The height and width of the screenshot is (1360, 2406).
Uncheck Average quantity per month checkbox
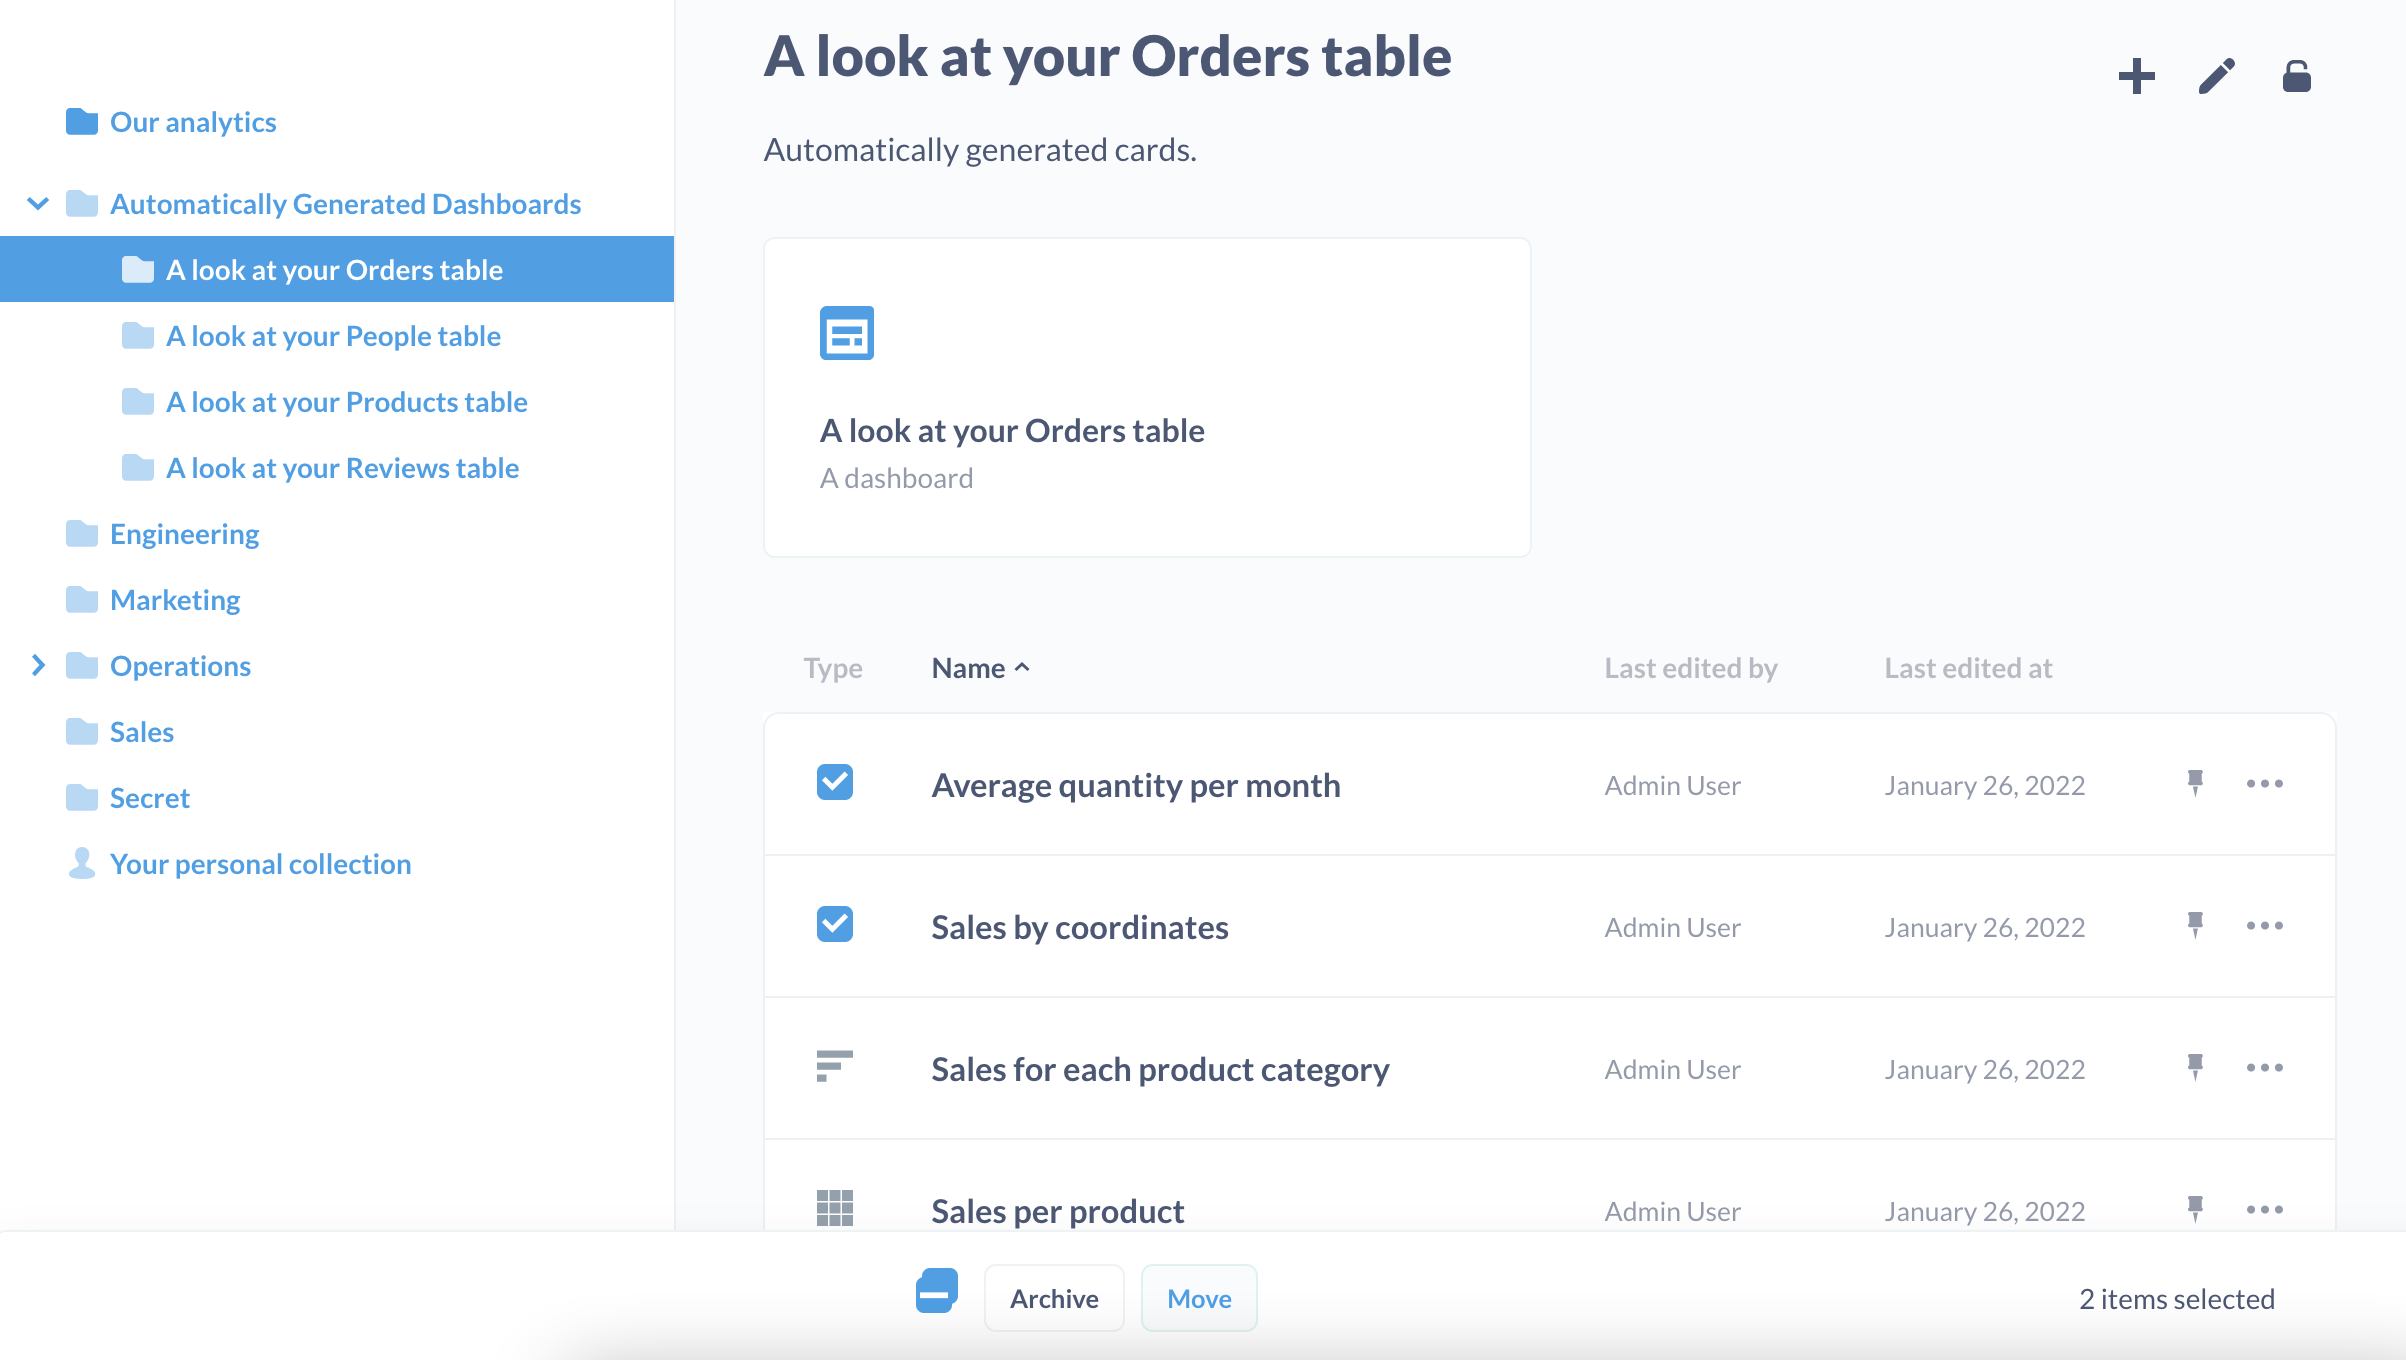coord(834,783)
